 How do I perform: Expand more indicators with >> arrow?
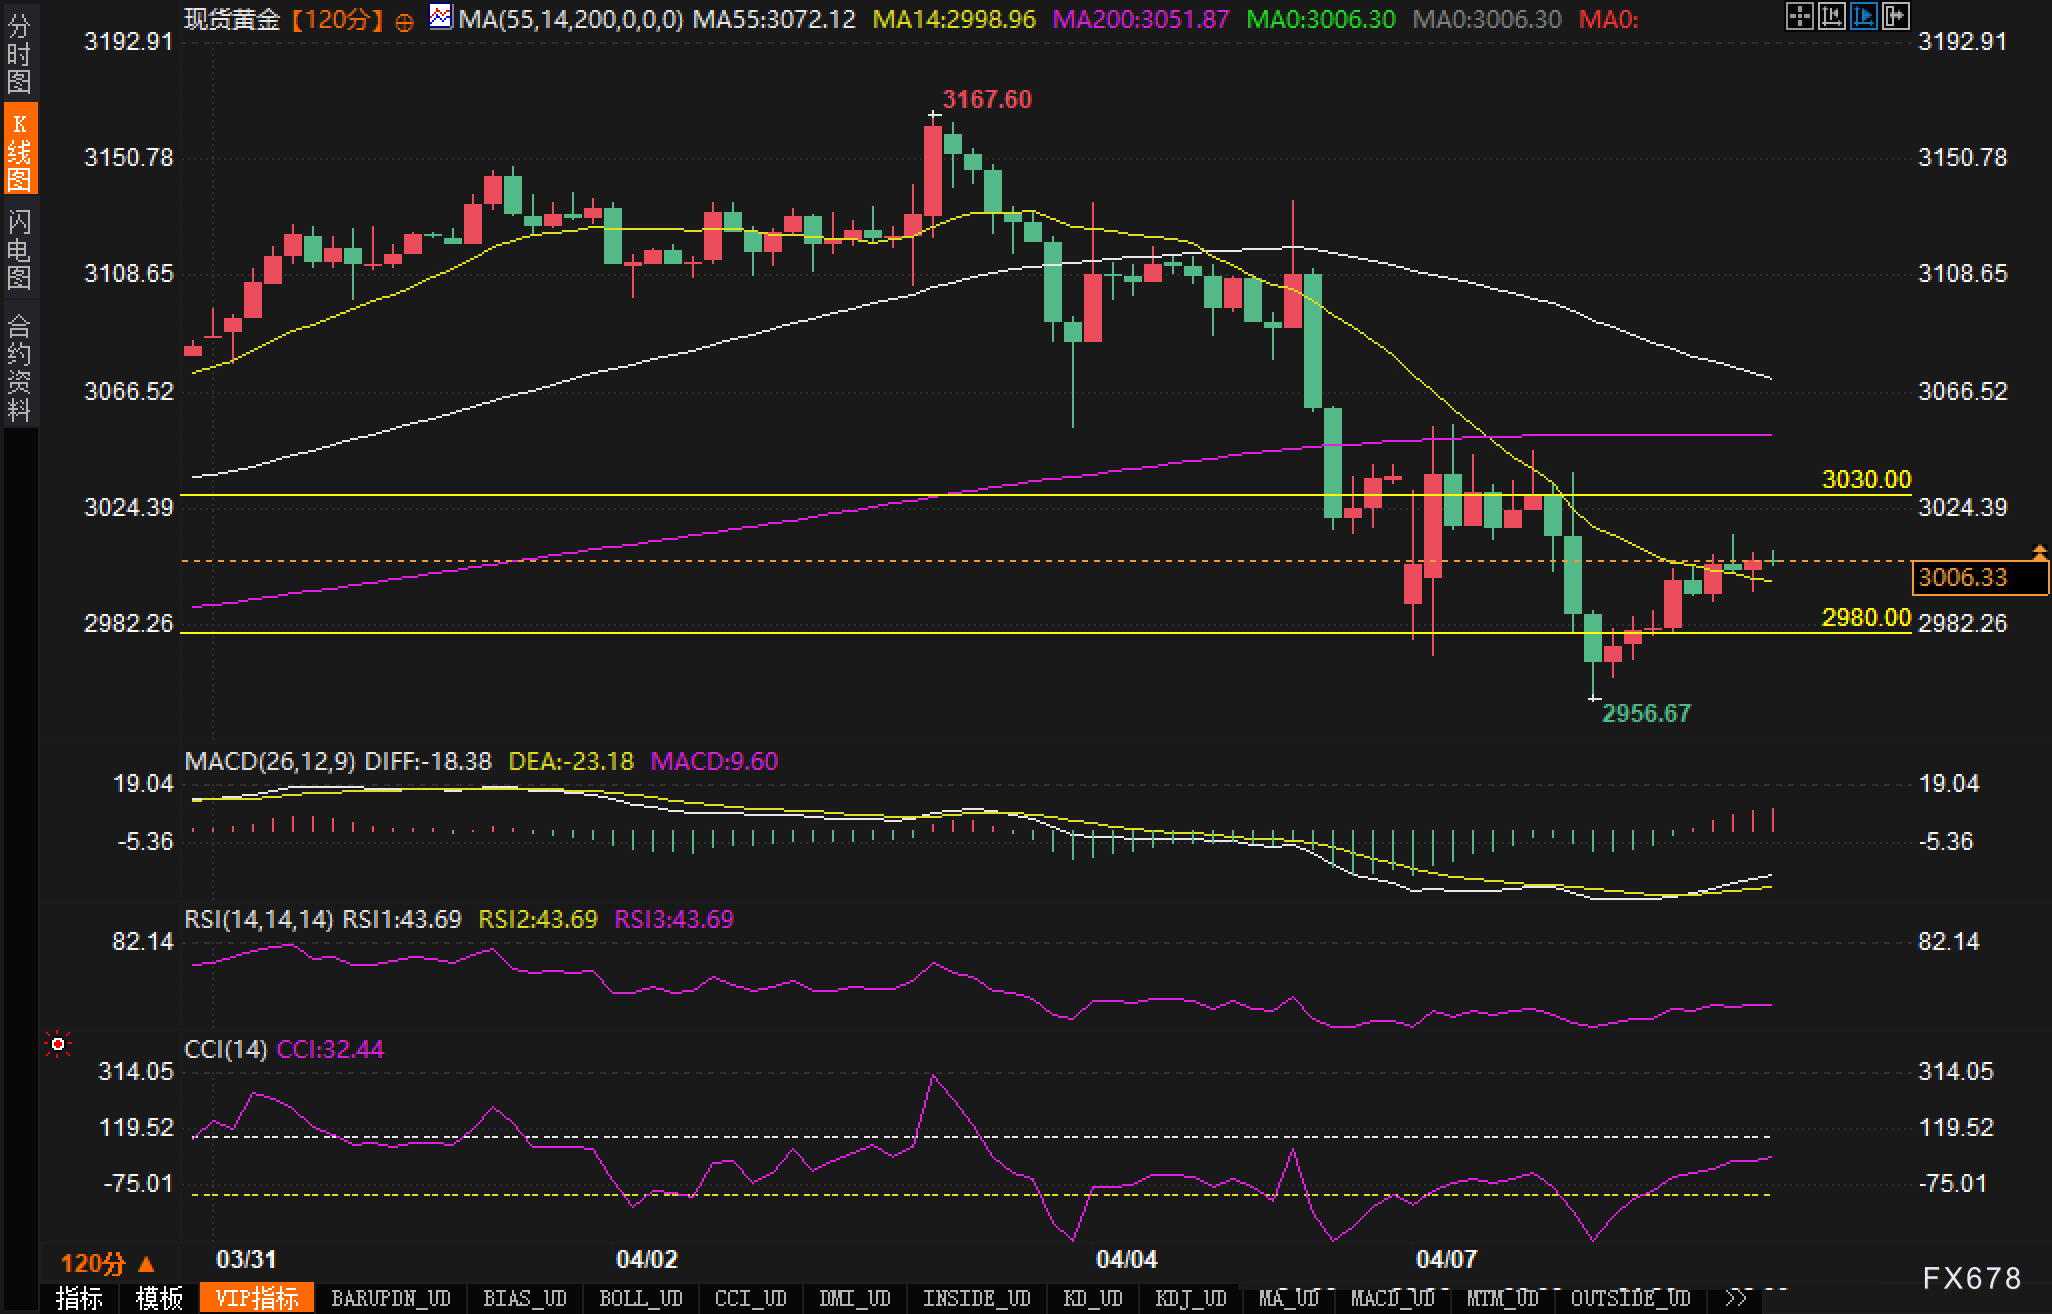[1737, 1298]
